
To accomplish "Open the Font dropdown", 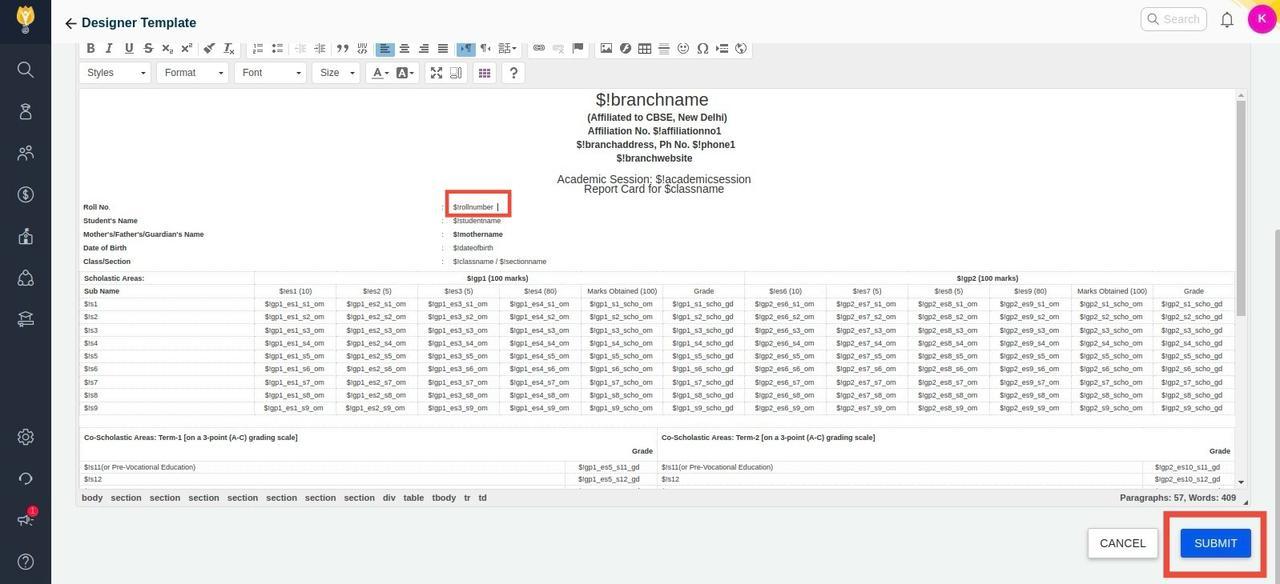I will point(270,73).
